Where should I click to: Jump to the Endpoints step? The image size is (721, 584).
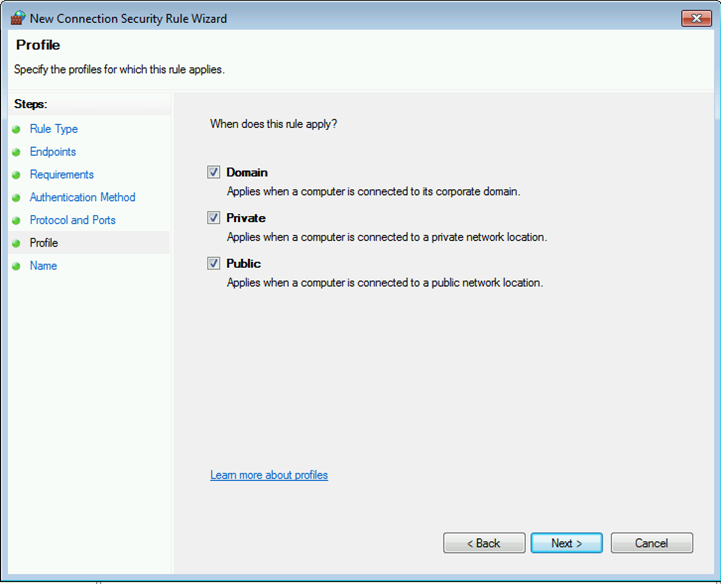(52, 152)
